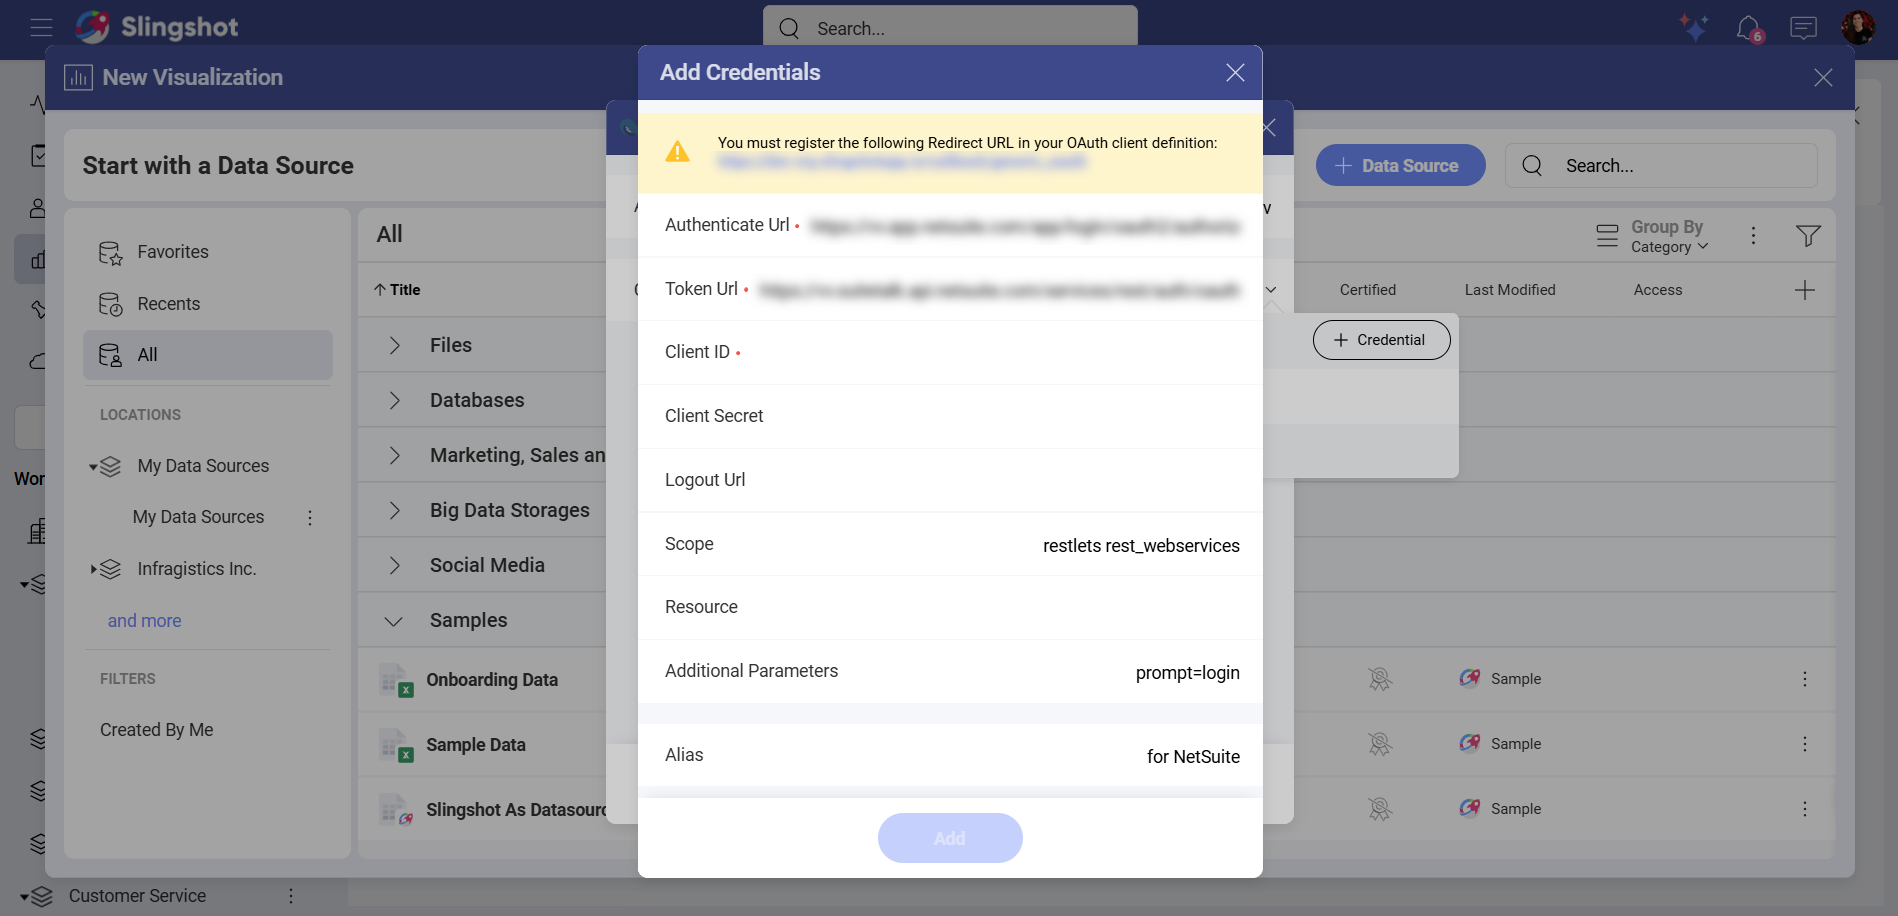Select the Favorites icon in data source panel

pos(111,252)
